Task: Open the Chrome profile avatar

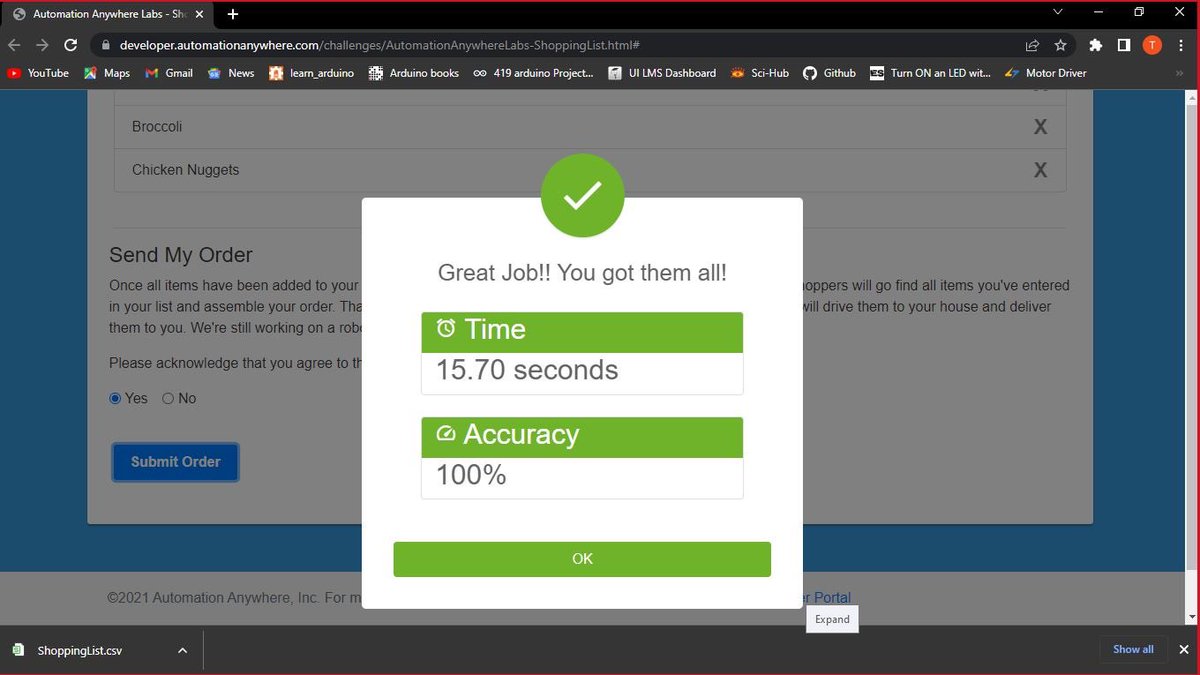Action: 1152,45
